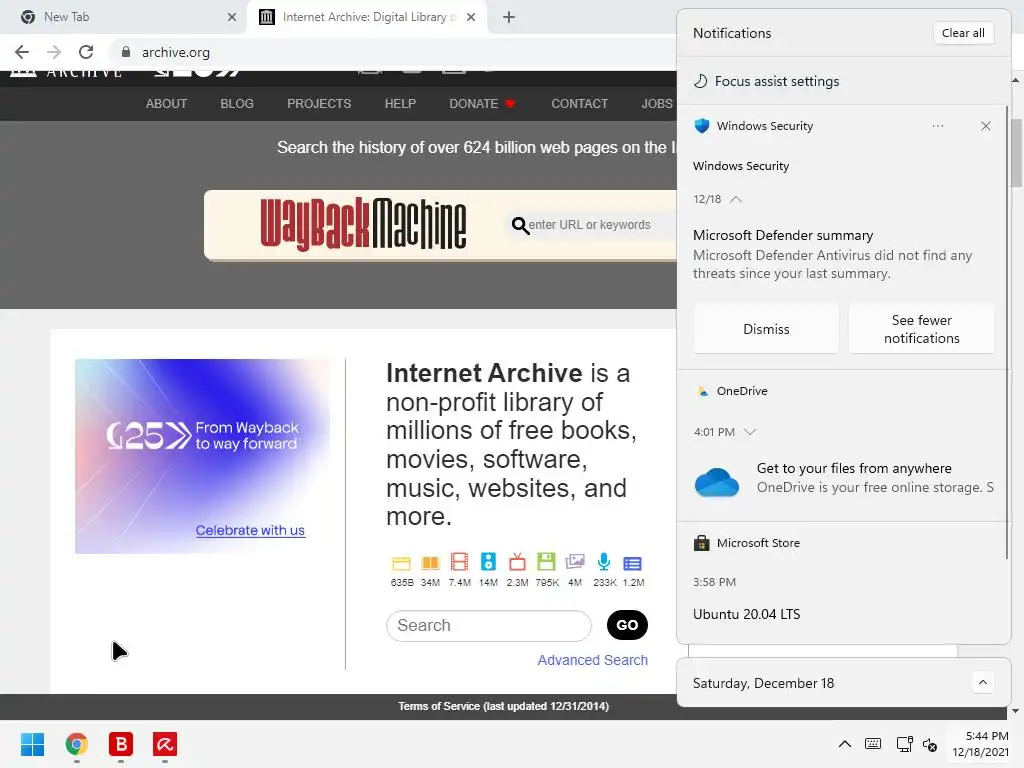
Task: Click the GO search button
Action: [x=627, y=625]
